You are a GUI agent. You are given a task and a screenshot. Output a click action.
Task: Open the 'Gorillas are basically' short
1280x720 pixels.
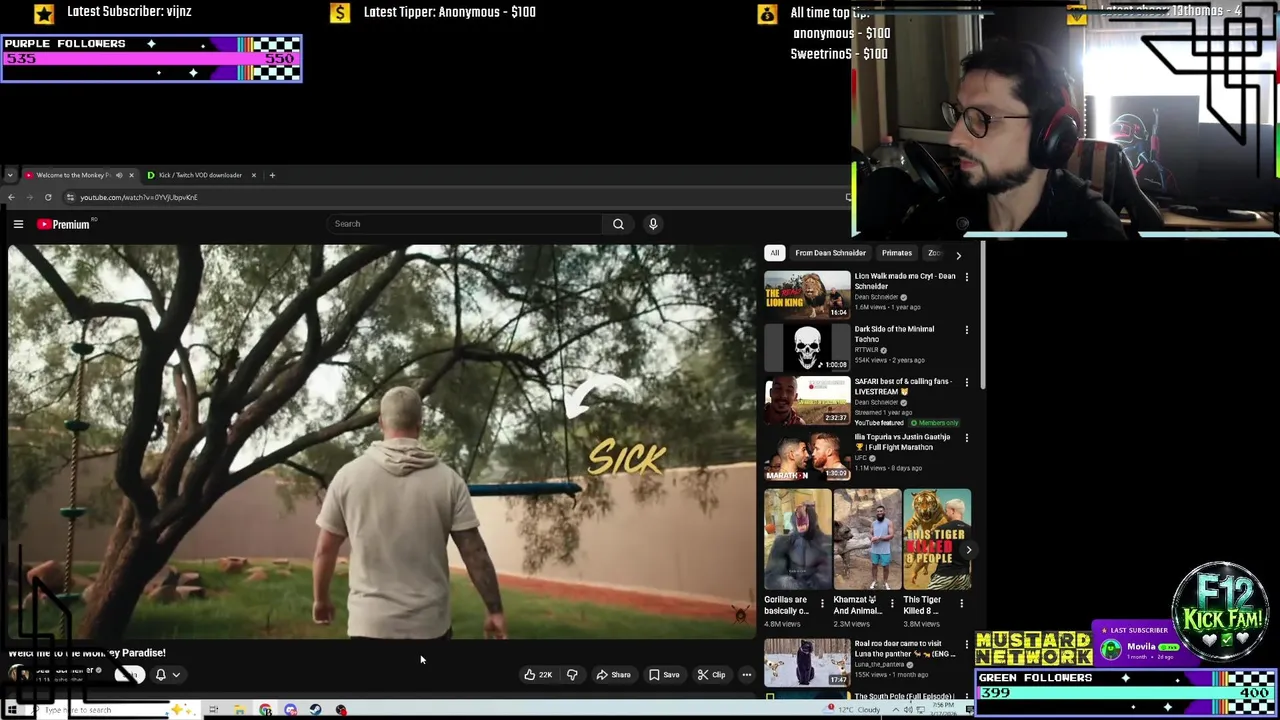tap(797, 540)
